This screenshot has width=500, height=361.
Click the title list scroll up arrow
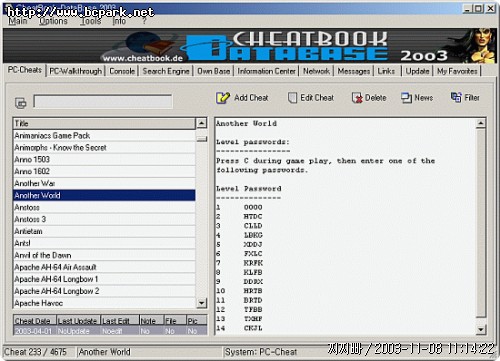point(201,123)
